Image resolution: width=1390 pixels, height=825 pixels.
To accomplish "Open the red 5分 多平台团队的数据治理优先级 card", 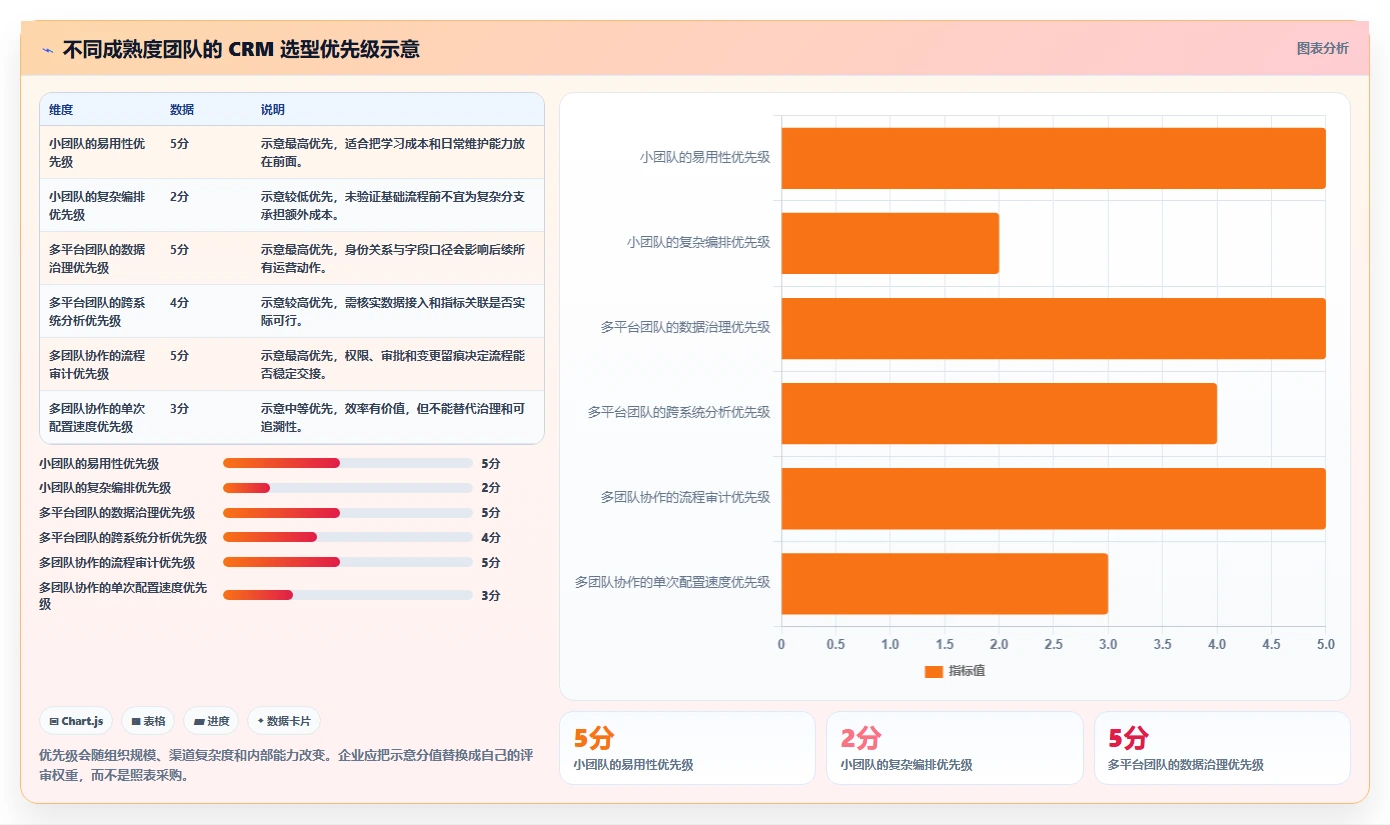I will click(1222, 748).
